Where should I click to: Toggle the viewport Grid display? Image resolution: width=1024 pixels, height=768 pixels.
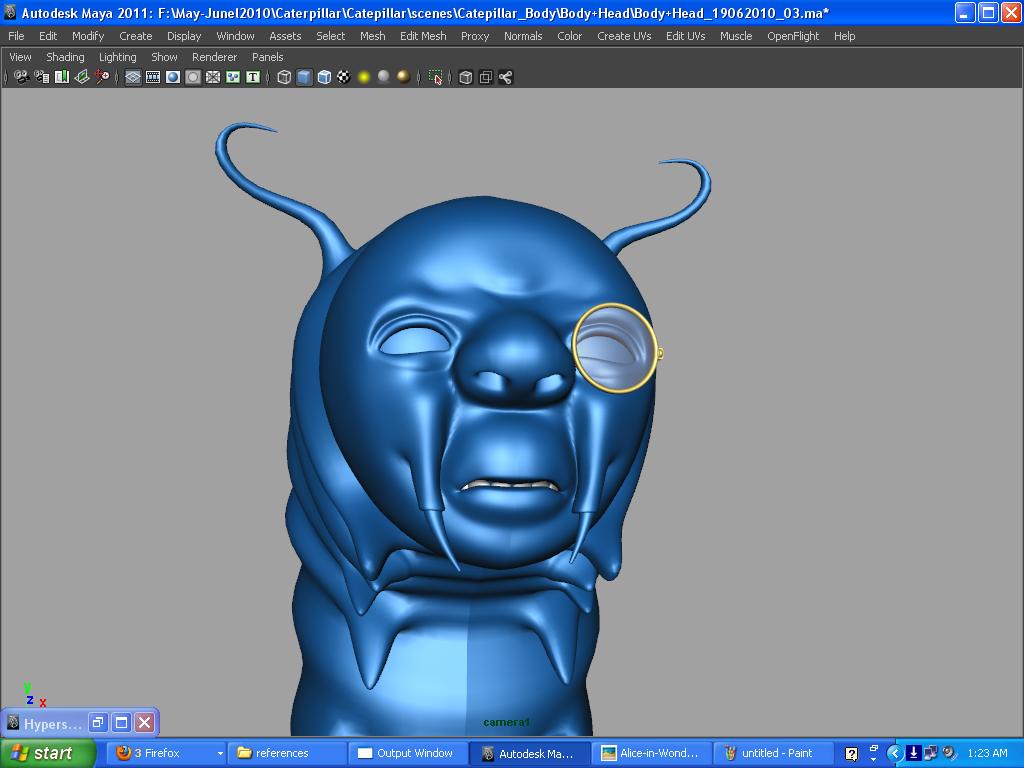point(133,77)
